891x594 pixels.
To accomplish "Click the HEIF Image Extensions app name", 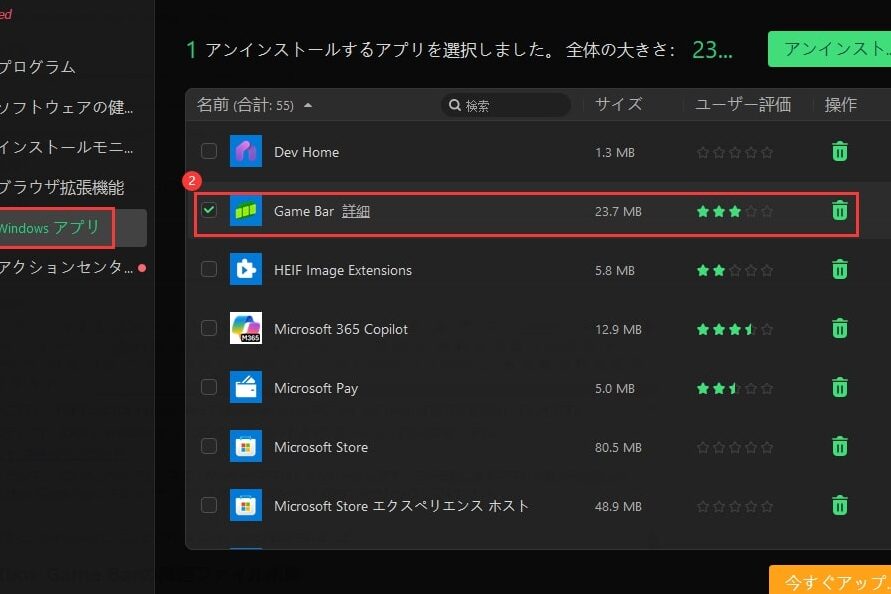I will point(343,271).
